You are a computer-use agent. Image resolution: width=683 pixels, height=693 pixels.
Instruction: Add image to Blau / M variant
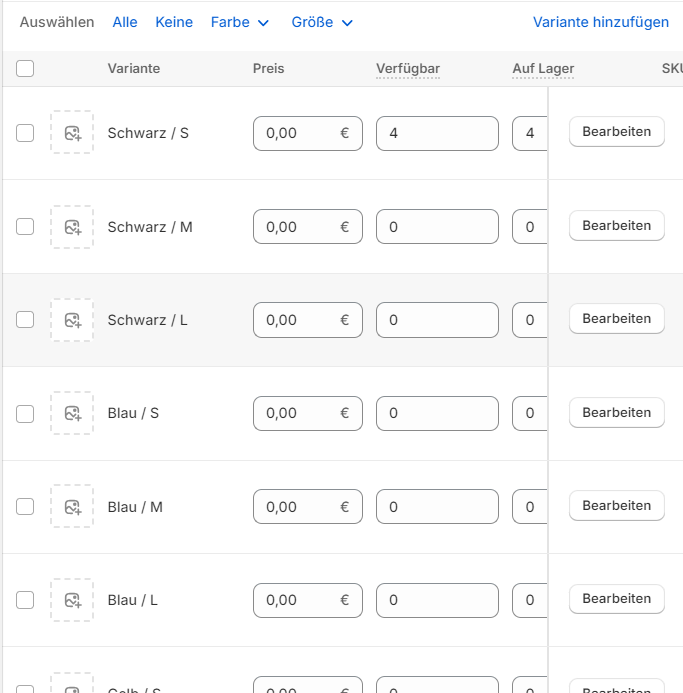click(x=72, y=507)
